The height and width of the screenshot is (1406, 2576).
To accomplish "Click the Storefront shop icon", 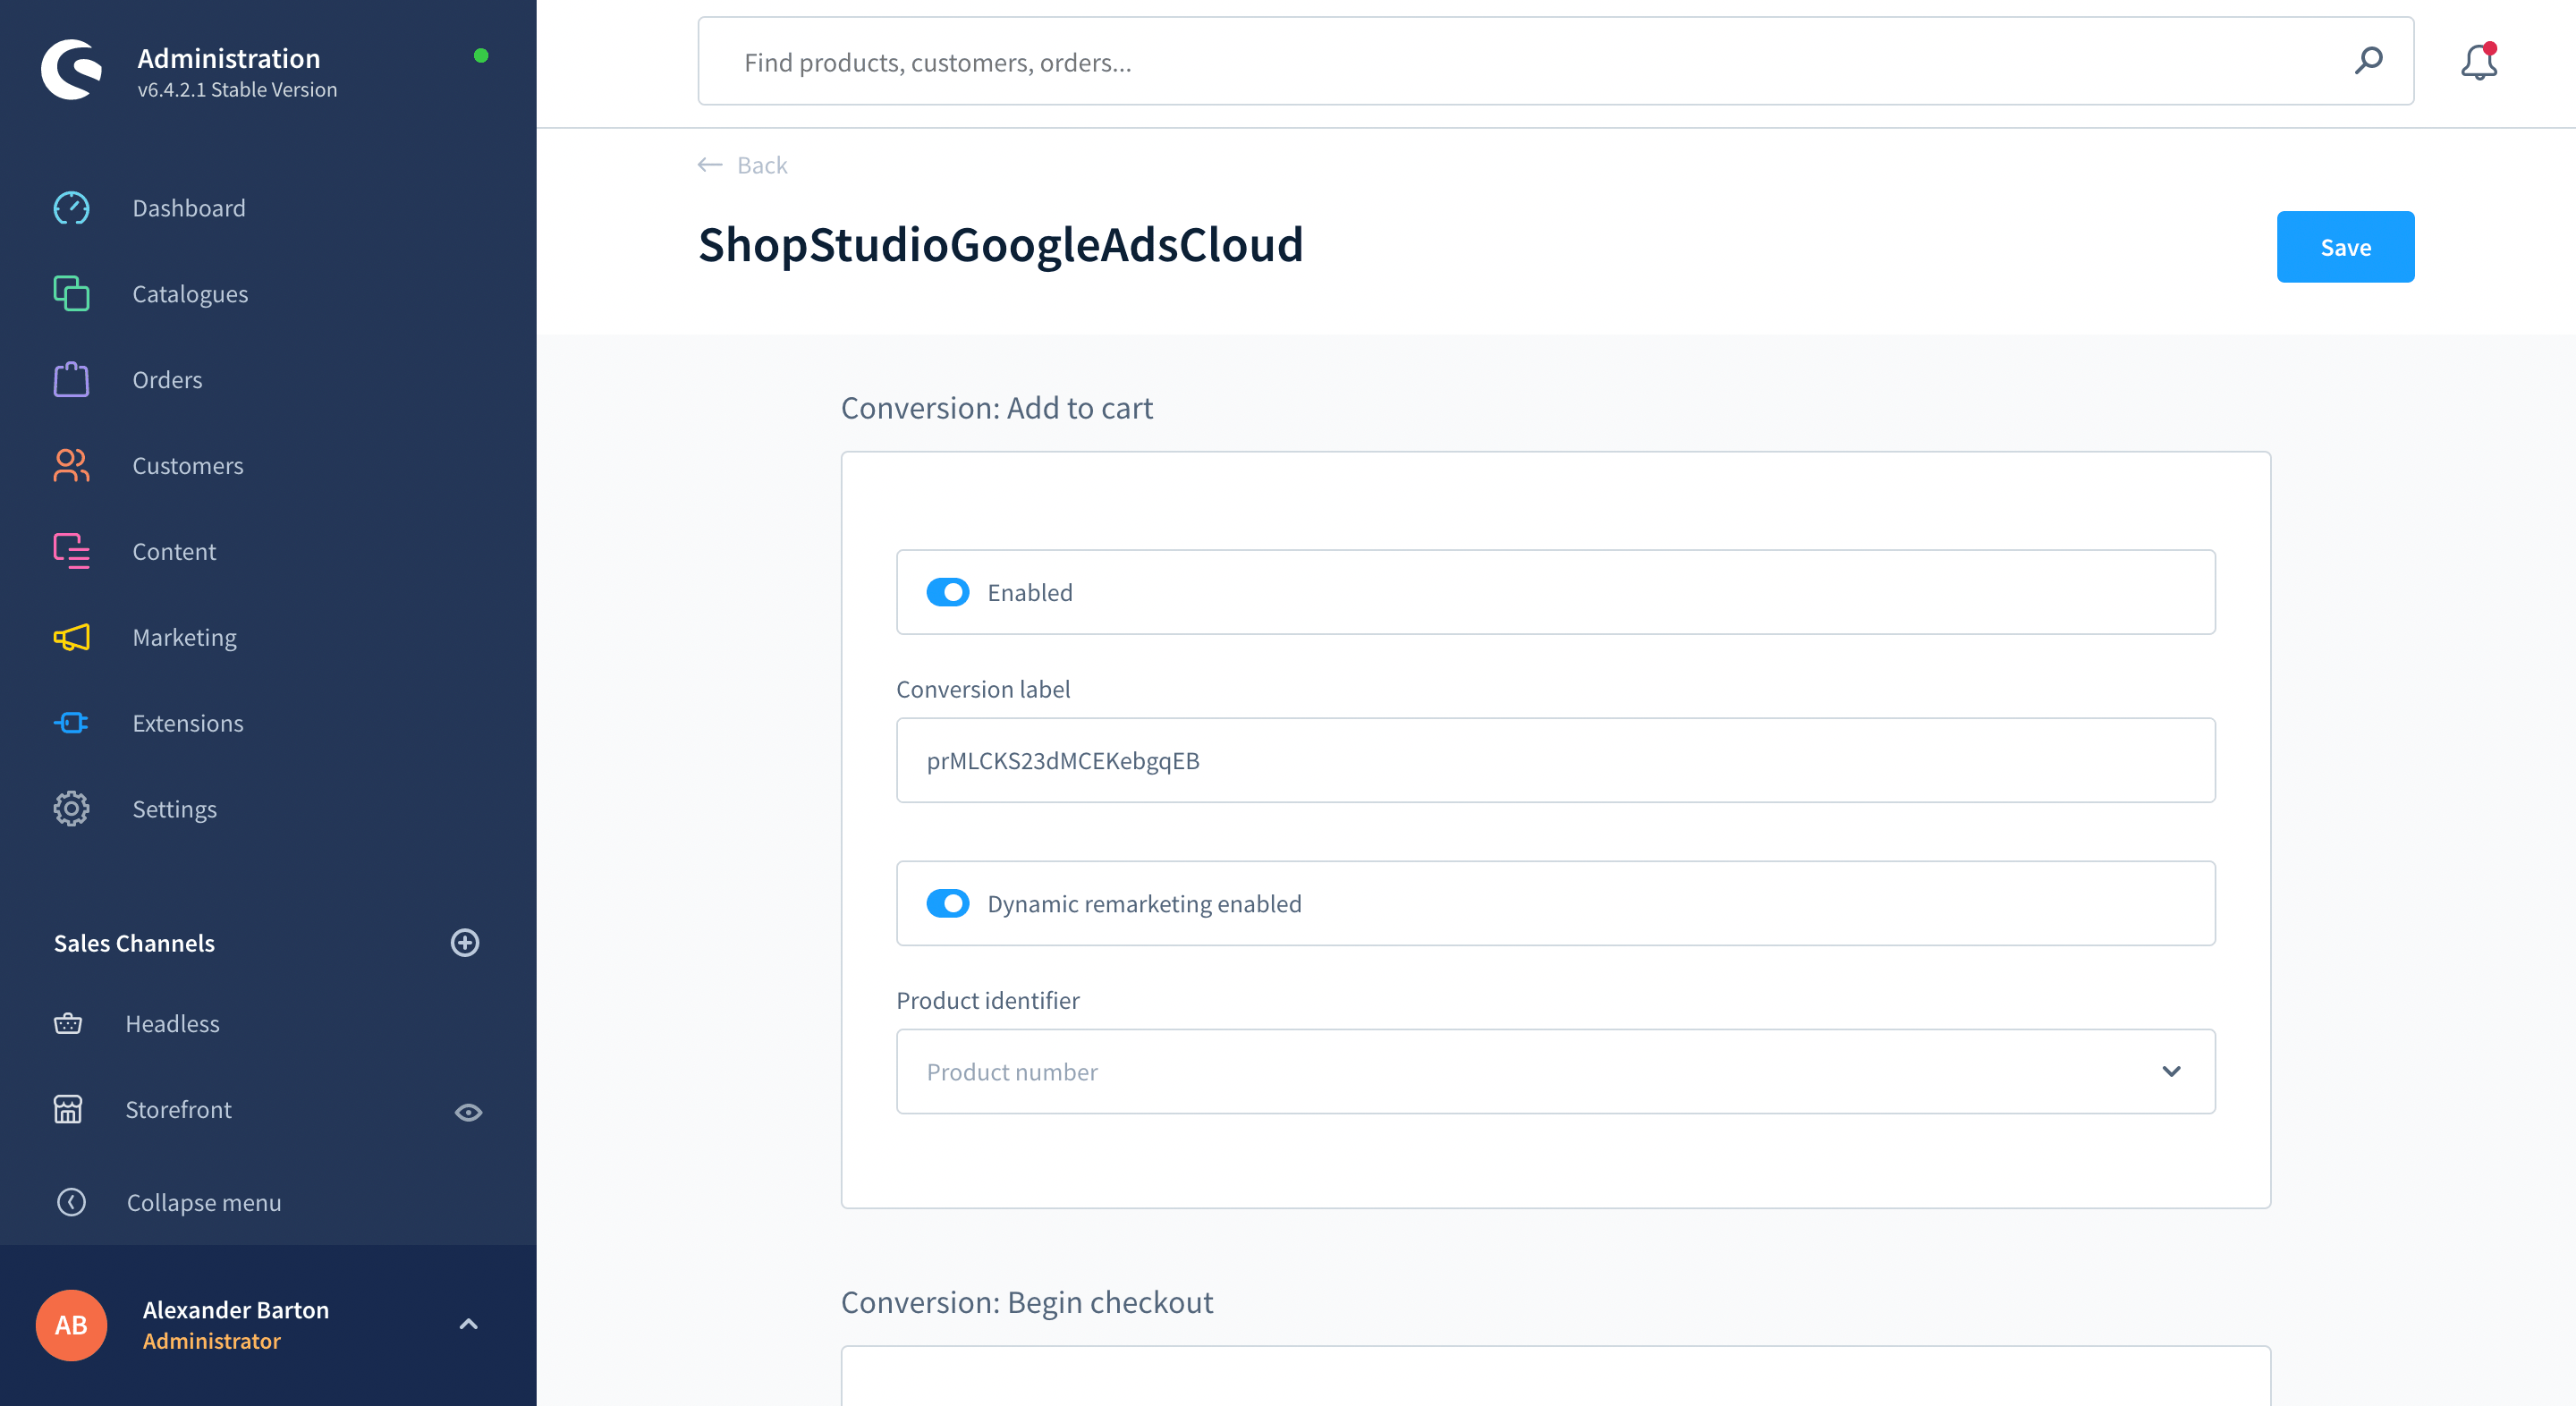I will (68, 1110).
